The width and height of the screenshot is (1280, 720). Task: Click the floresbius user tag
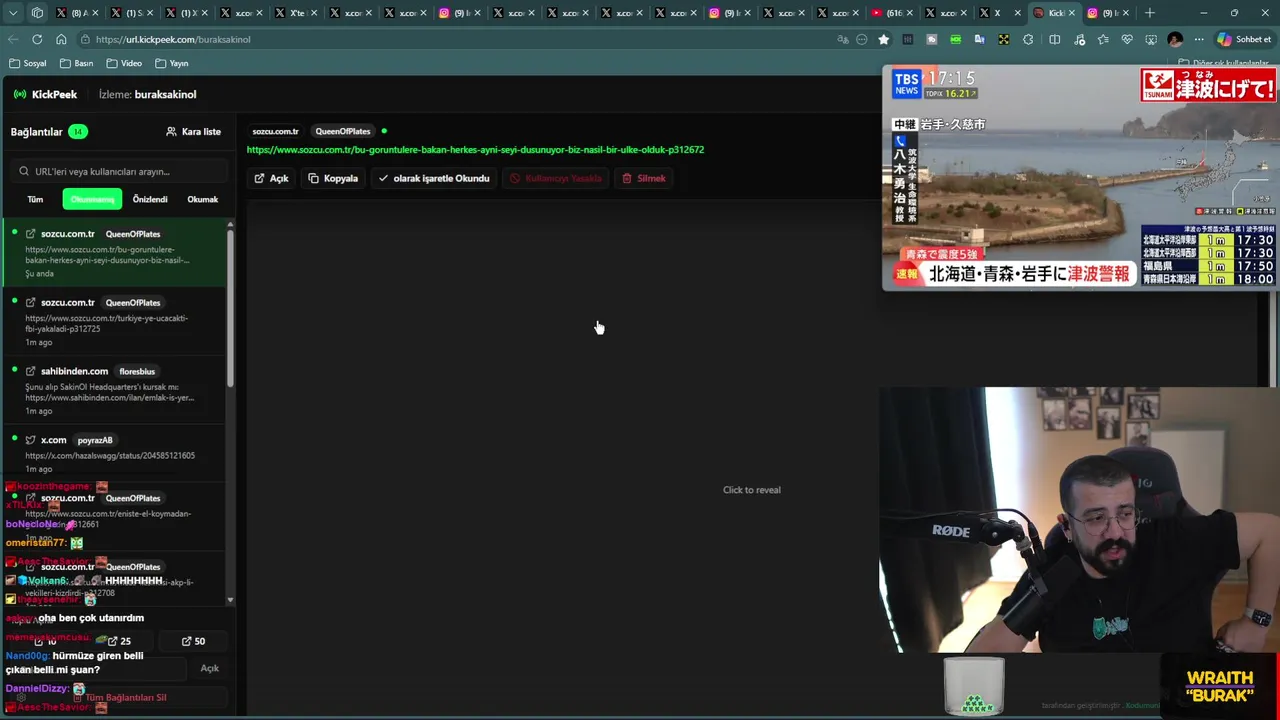139,371
